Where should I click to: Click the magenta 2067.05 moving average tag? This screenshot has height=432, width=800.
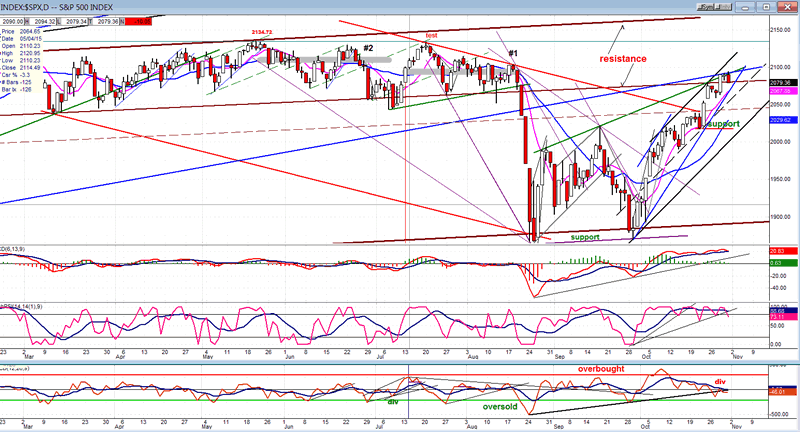pos(783,91)
